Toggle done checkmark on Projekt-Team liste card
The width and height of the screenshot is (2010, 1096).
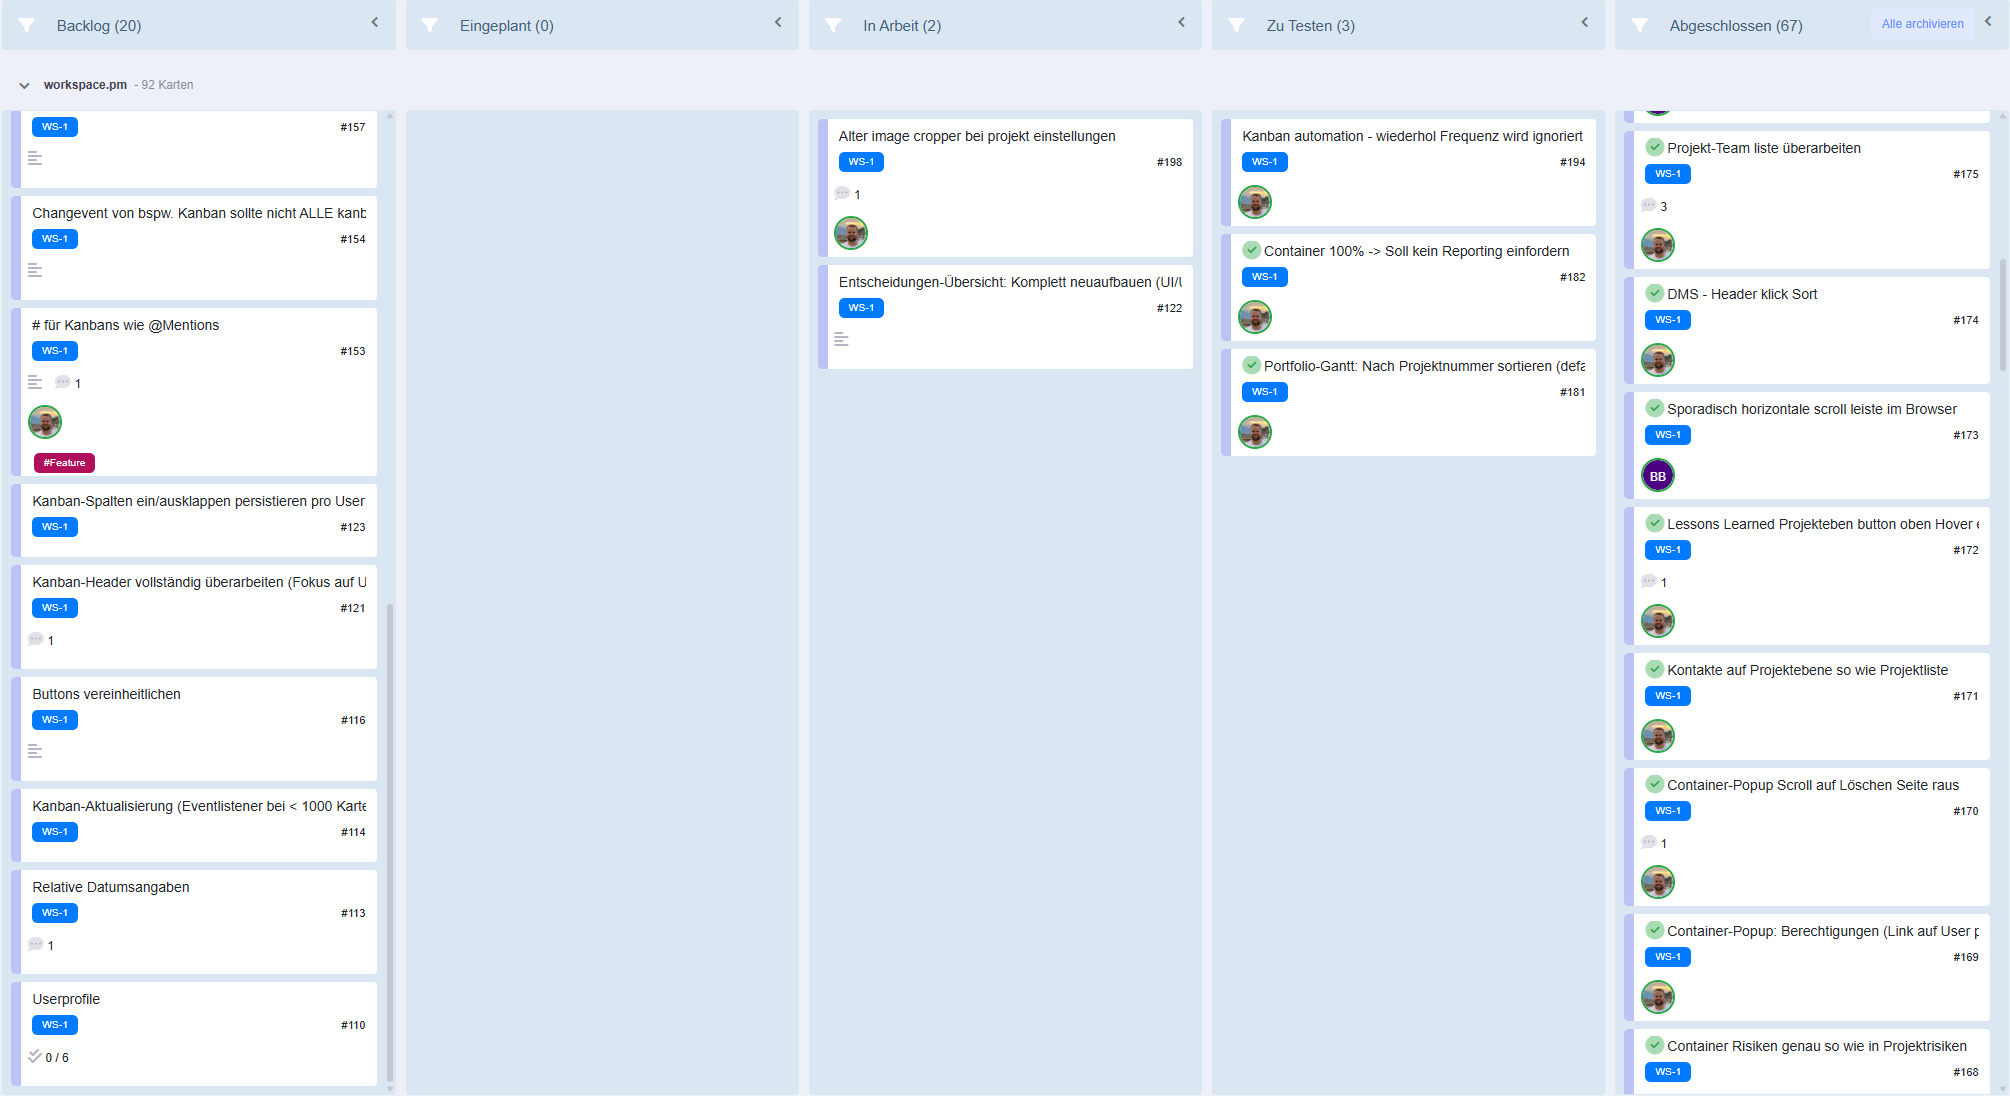point(1655,147)
